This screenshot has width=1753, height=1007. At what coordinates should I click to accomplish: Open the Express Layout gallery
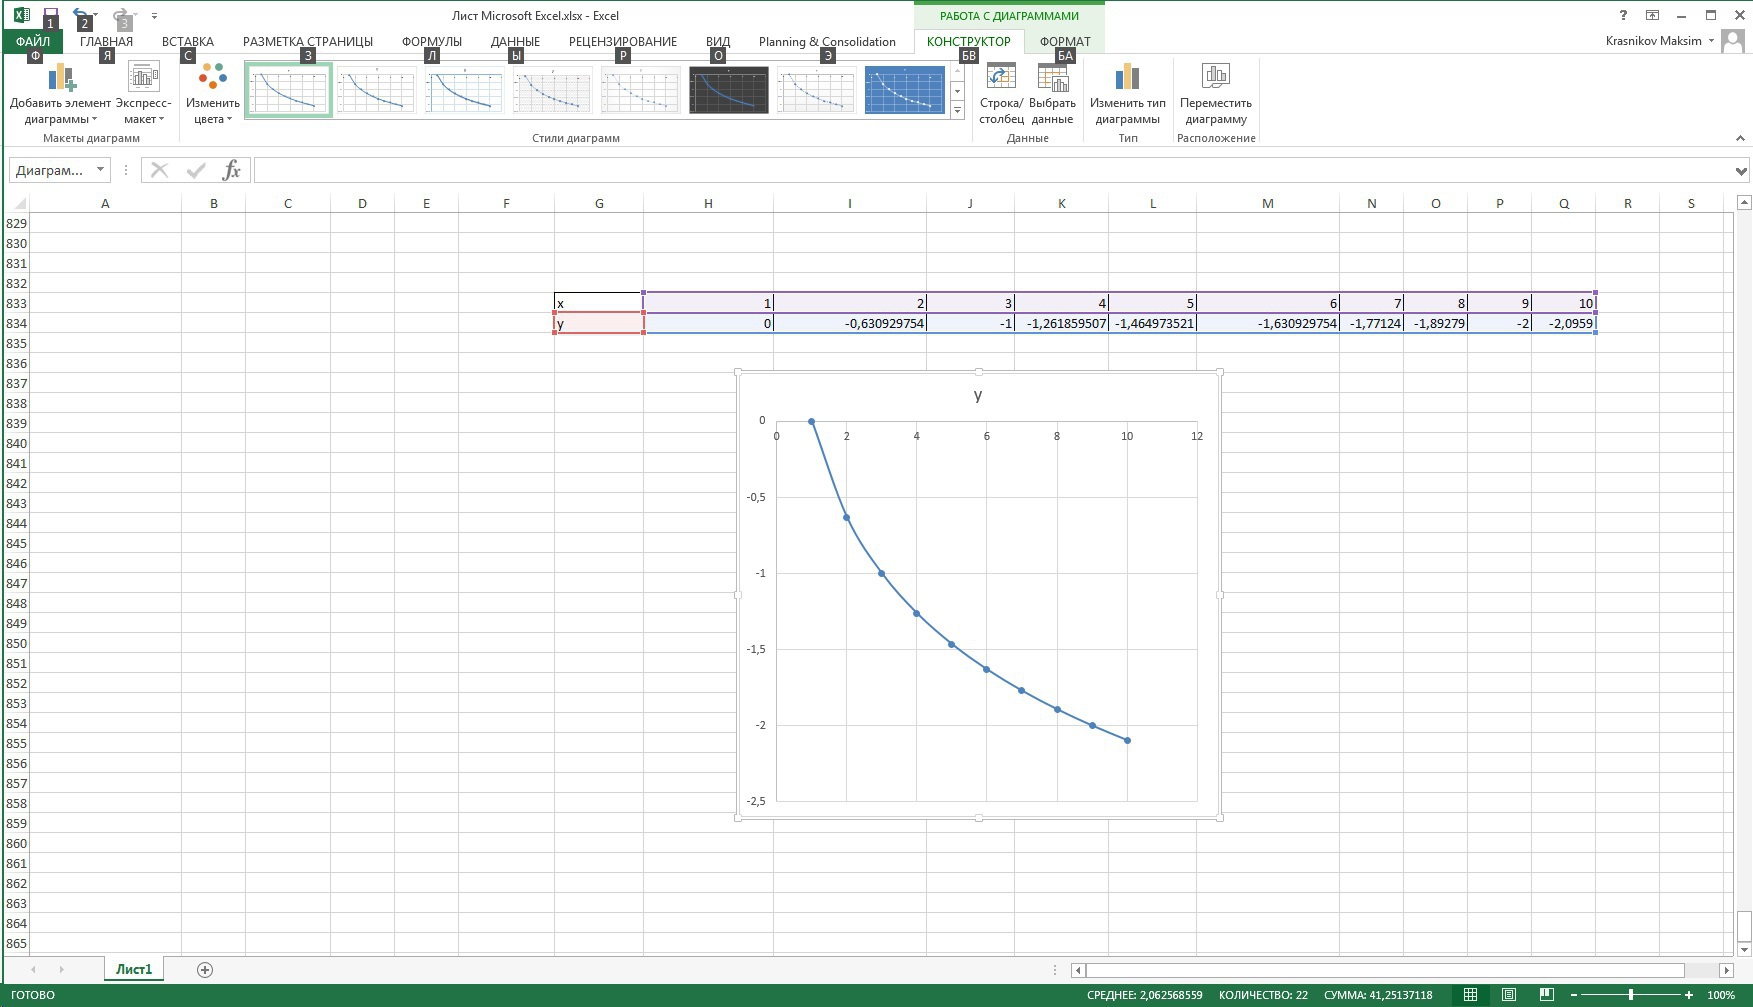[x=143, y=78]
